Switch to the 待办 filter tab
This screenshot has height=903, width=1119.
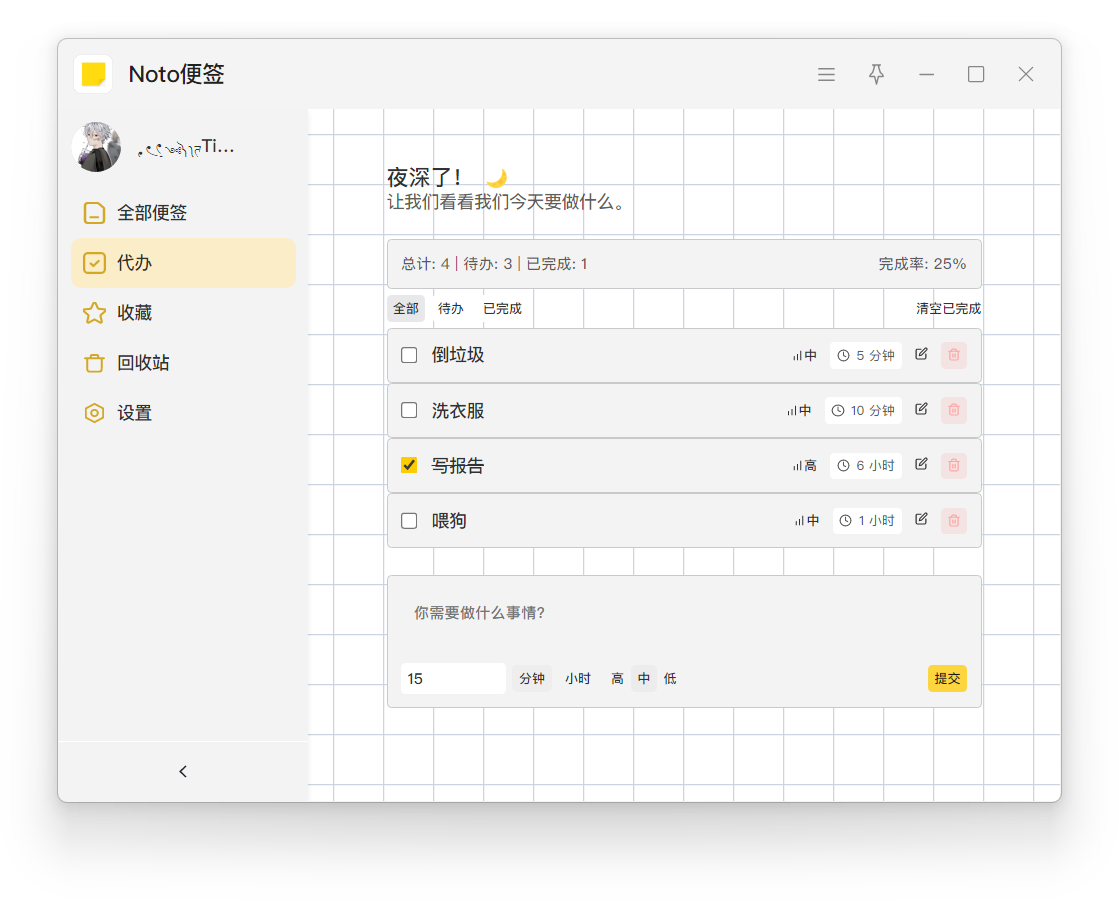[451, 309]
